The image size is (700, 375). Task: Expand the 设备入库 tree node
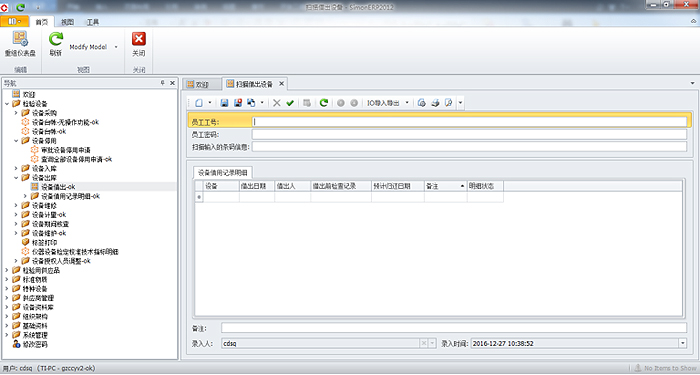click(x=16, y=168)
